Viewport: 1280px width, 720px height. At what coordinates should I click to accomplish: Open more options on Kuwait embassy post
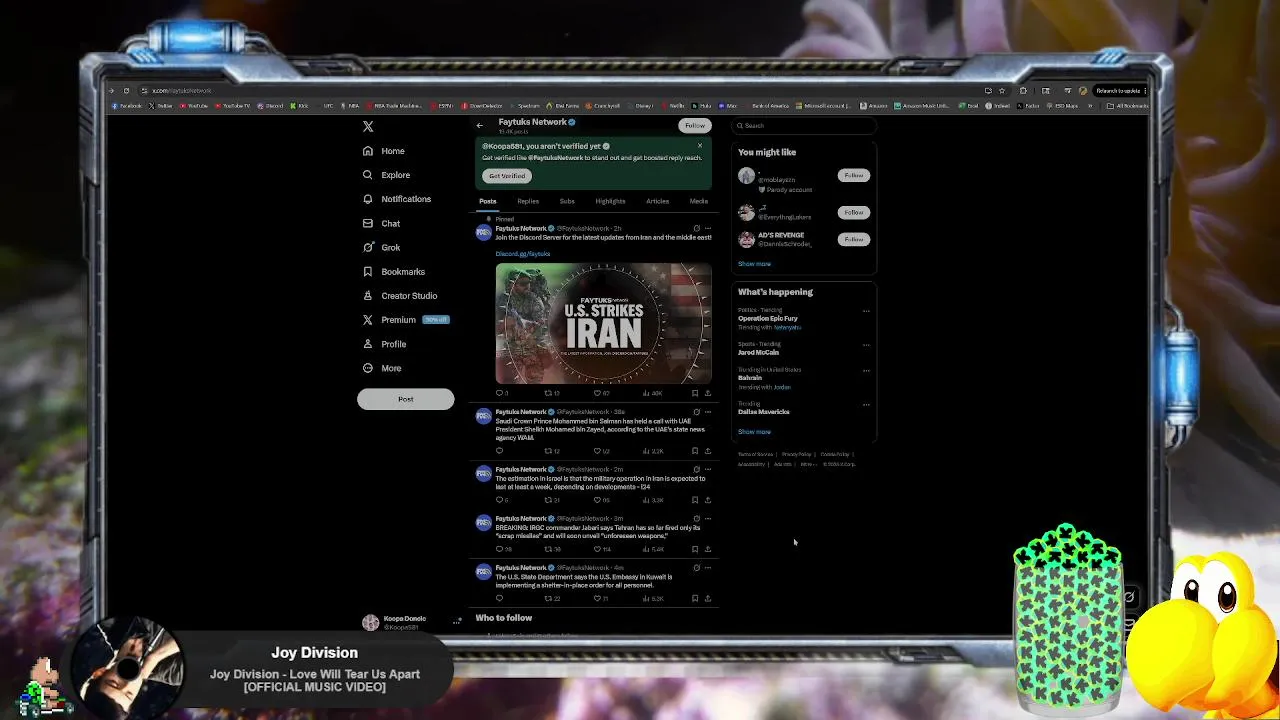coord(708,567)
